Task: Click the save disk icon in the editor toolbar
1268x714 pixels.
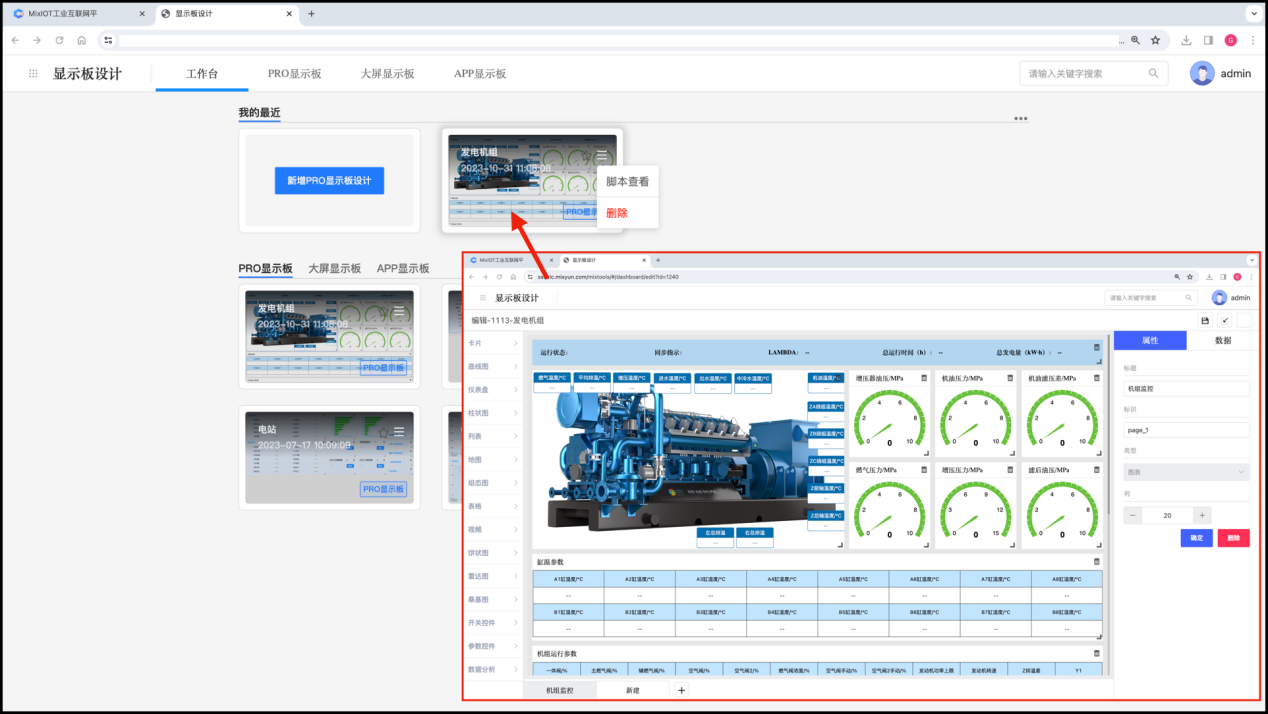Action: tap(1205, 320)
